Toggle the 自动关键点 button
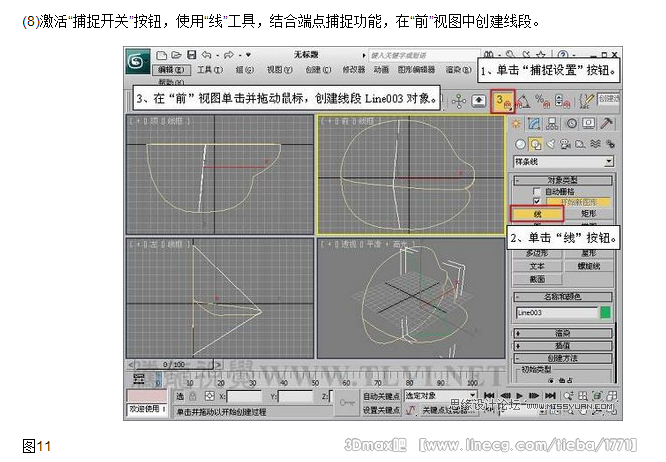 click(381, 396)
